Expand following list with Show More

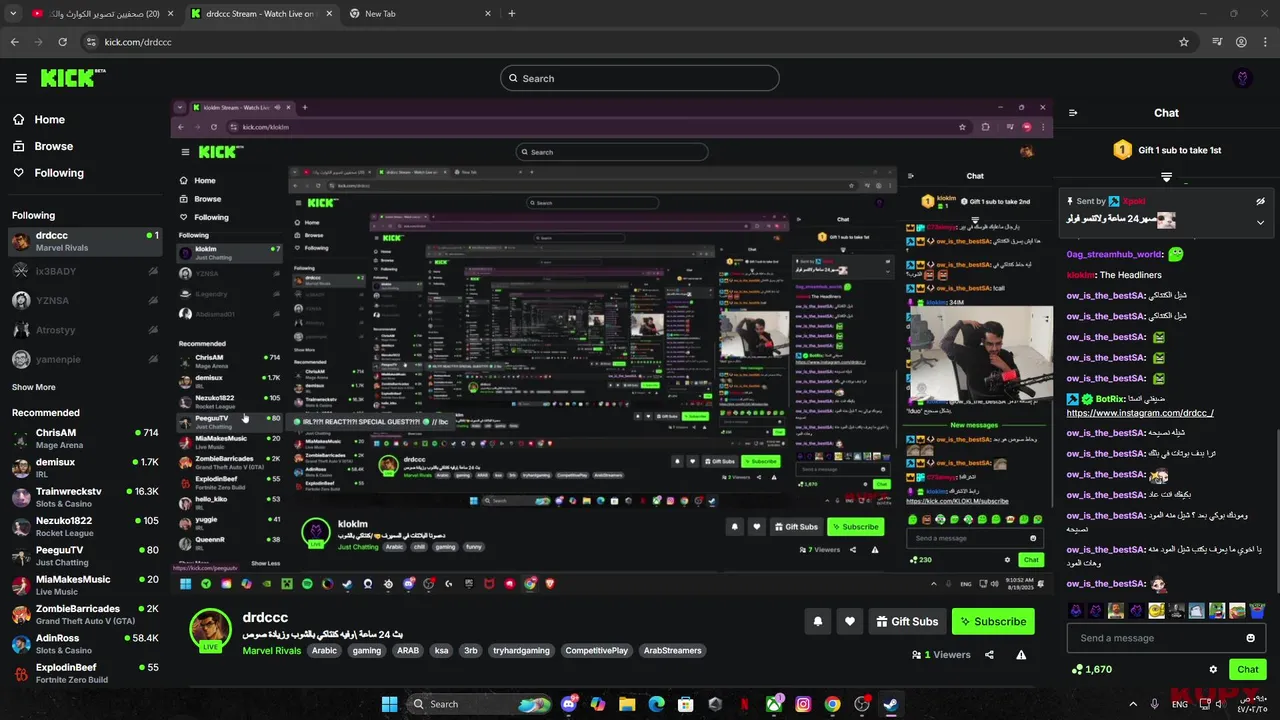click(34, 387)
